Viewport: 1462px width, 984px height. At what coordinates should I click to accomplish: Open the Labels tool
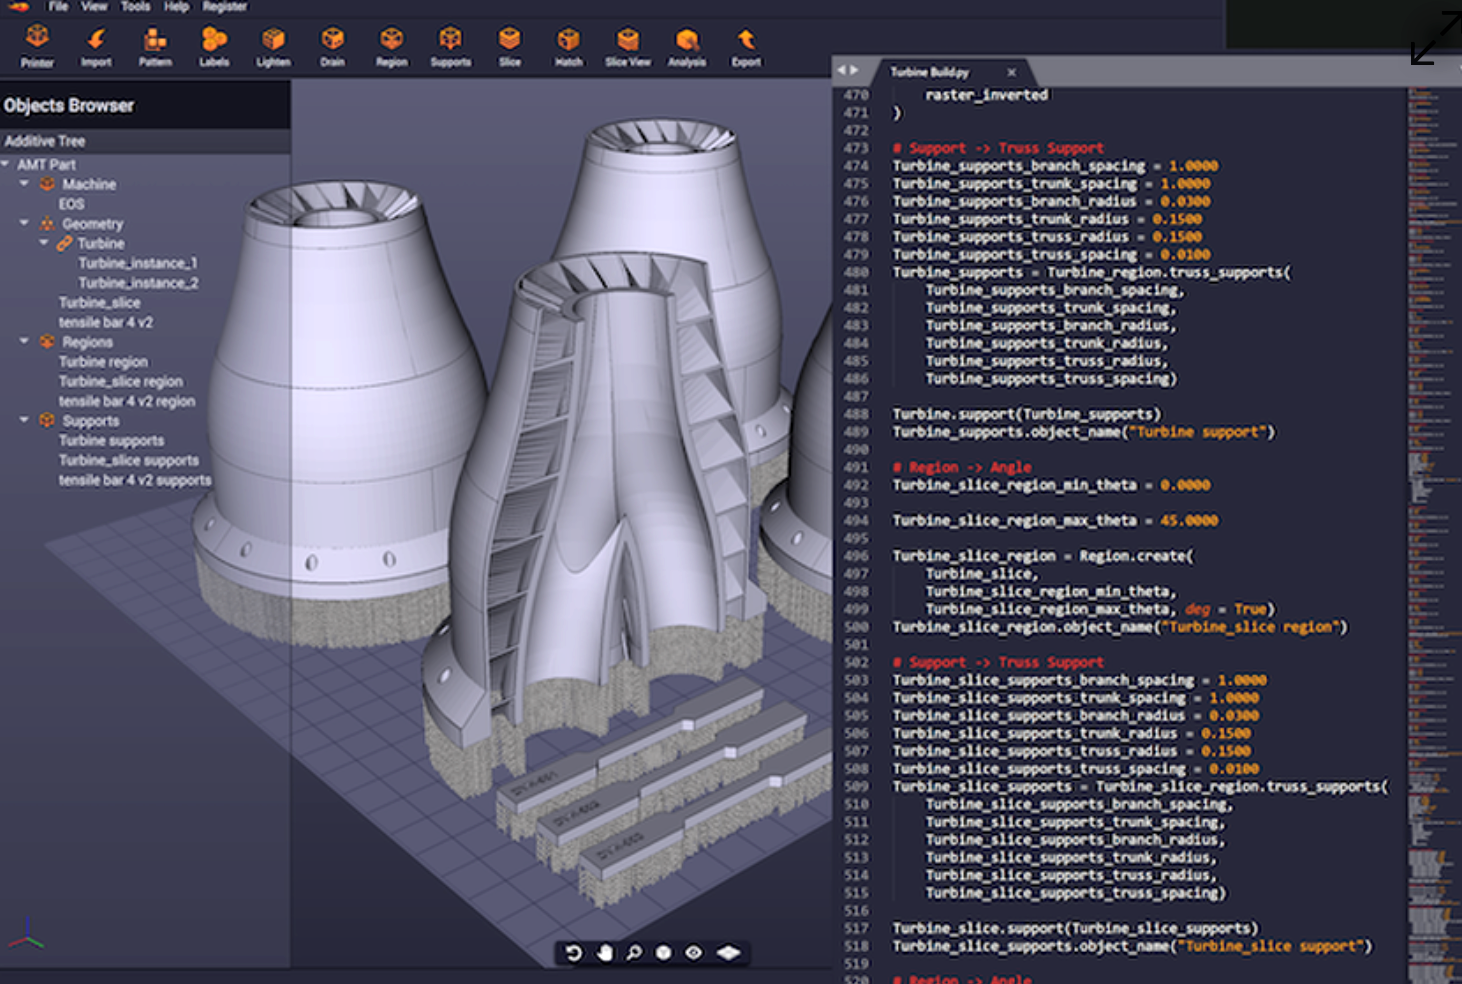[x=214, y=46]
